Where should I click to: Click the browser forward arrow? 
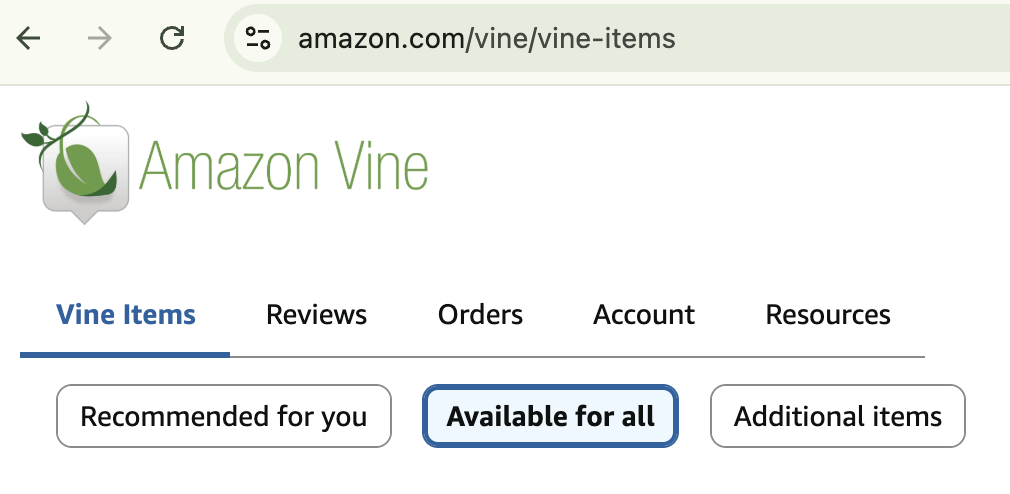coord(100,39)
